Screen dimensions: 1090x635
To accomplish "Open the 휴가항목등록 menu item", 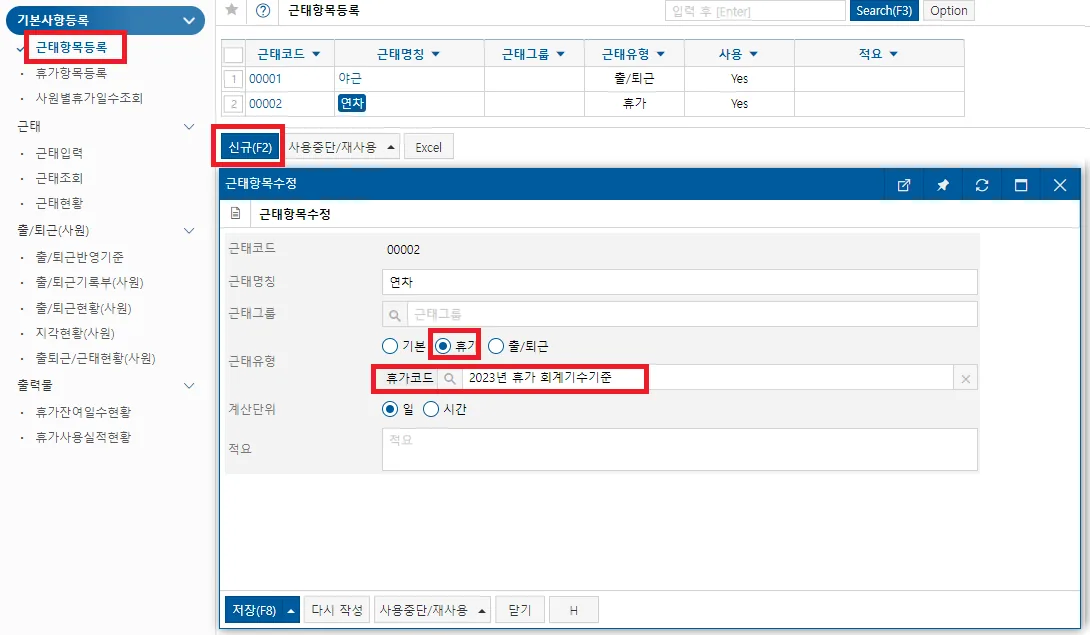I will tap(71, 73).
